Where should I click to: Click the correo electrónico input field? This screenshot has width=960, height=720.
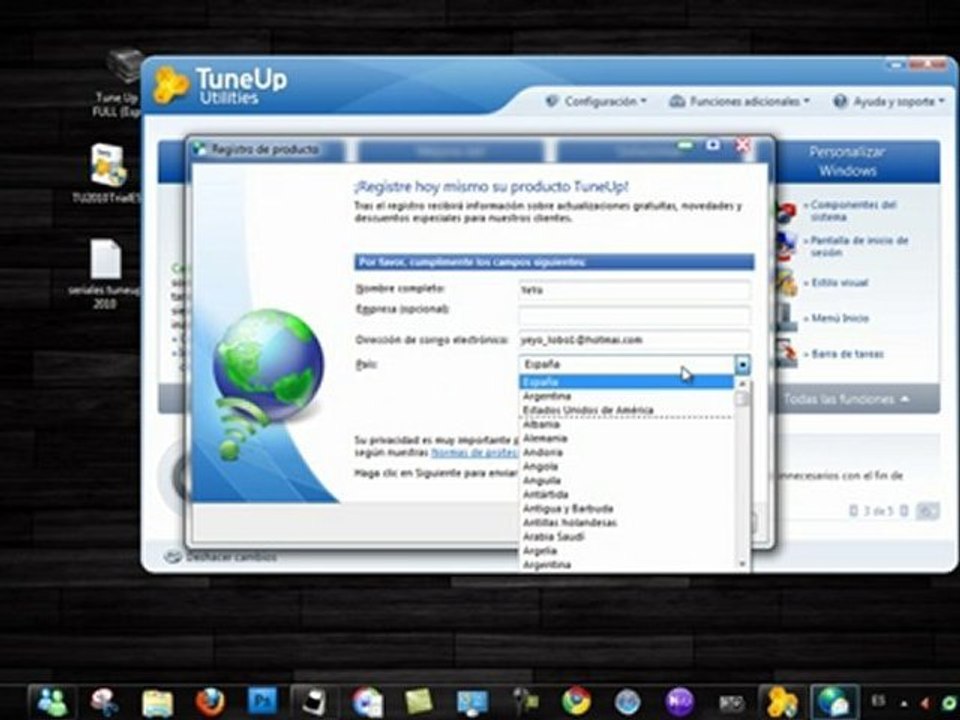point(634,340)
